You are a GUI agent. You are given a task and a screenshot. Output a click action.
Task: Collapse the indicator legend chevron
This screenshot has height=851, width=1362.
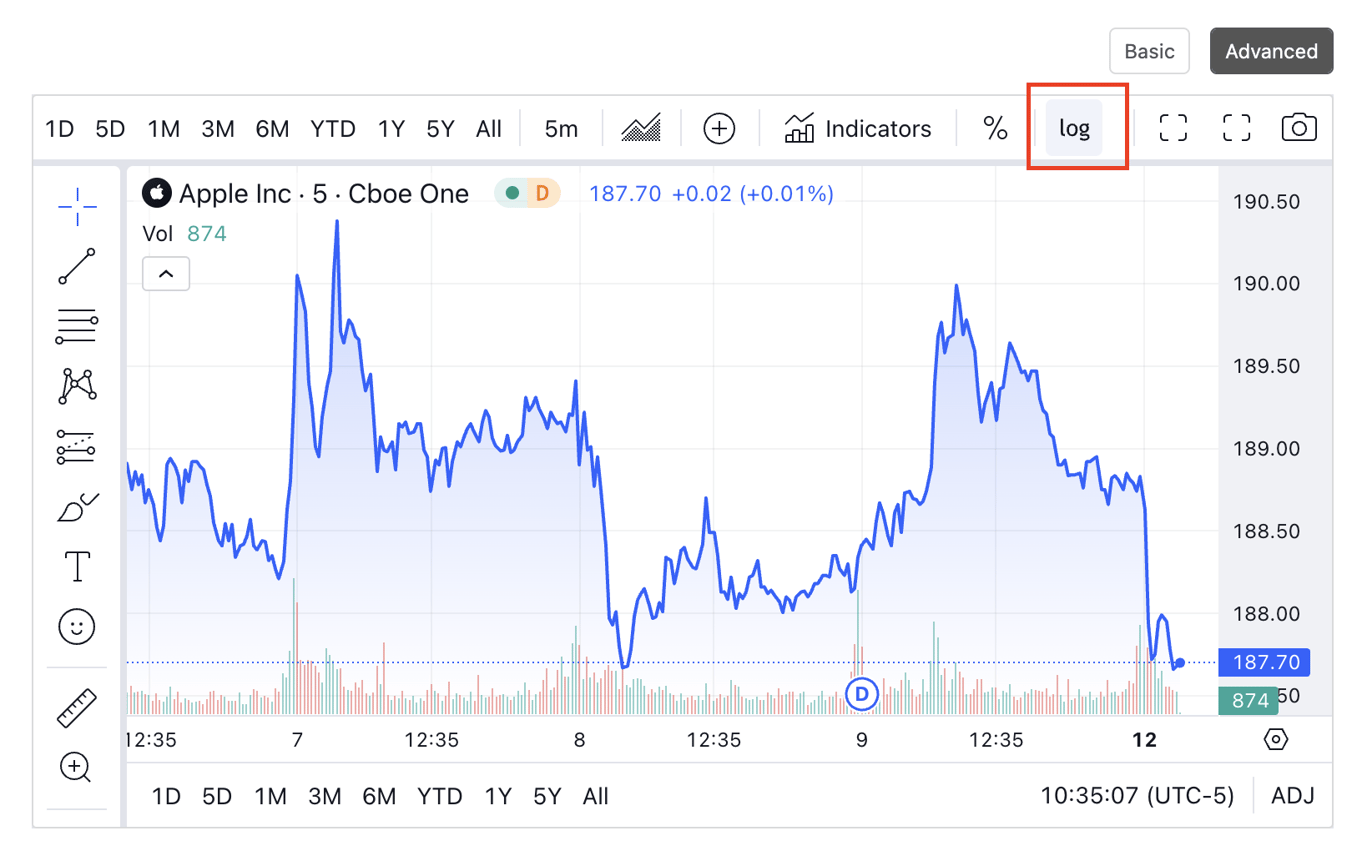[x=166, y=273]
